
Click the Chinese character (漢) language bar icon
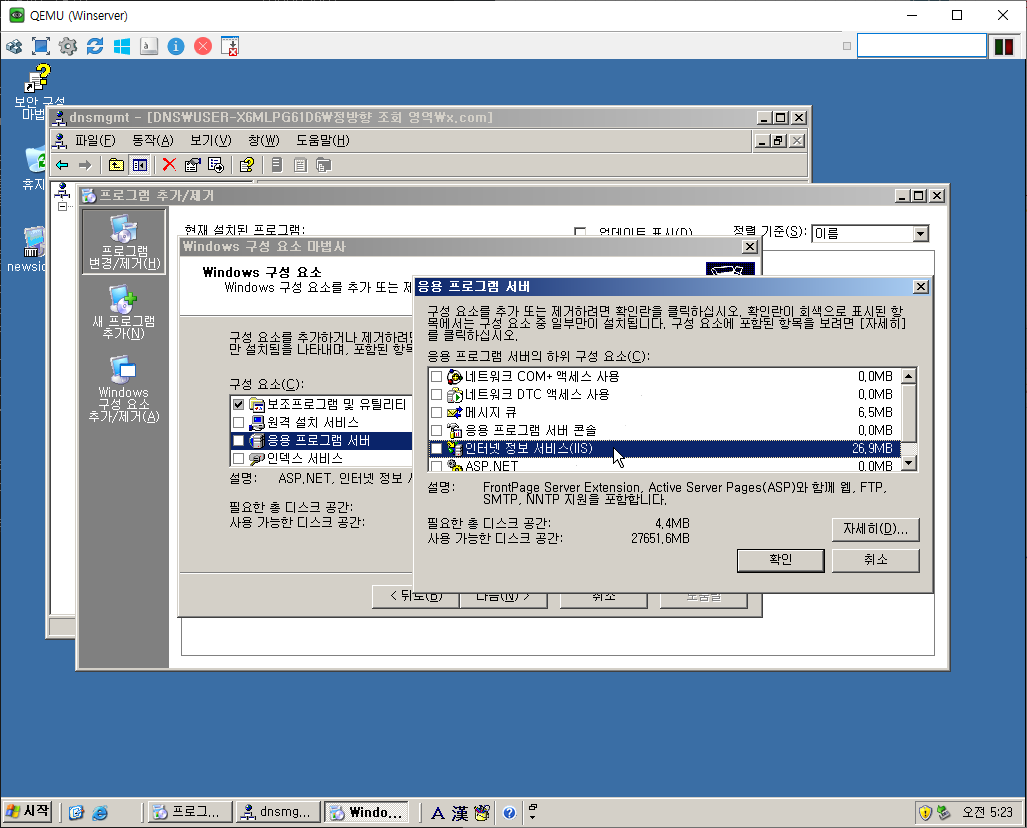pyautogui.click(x=460, y=813)
